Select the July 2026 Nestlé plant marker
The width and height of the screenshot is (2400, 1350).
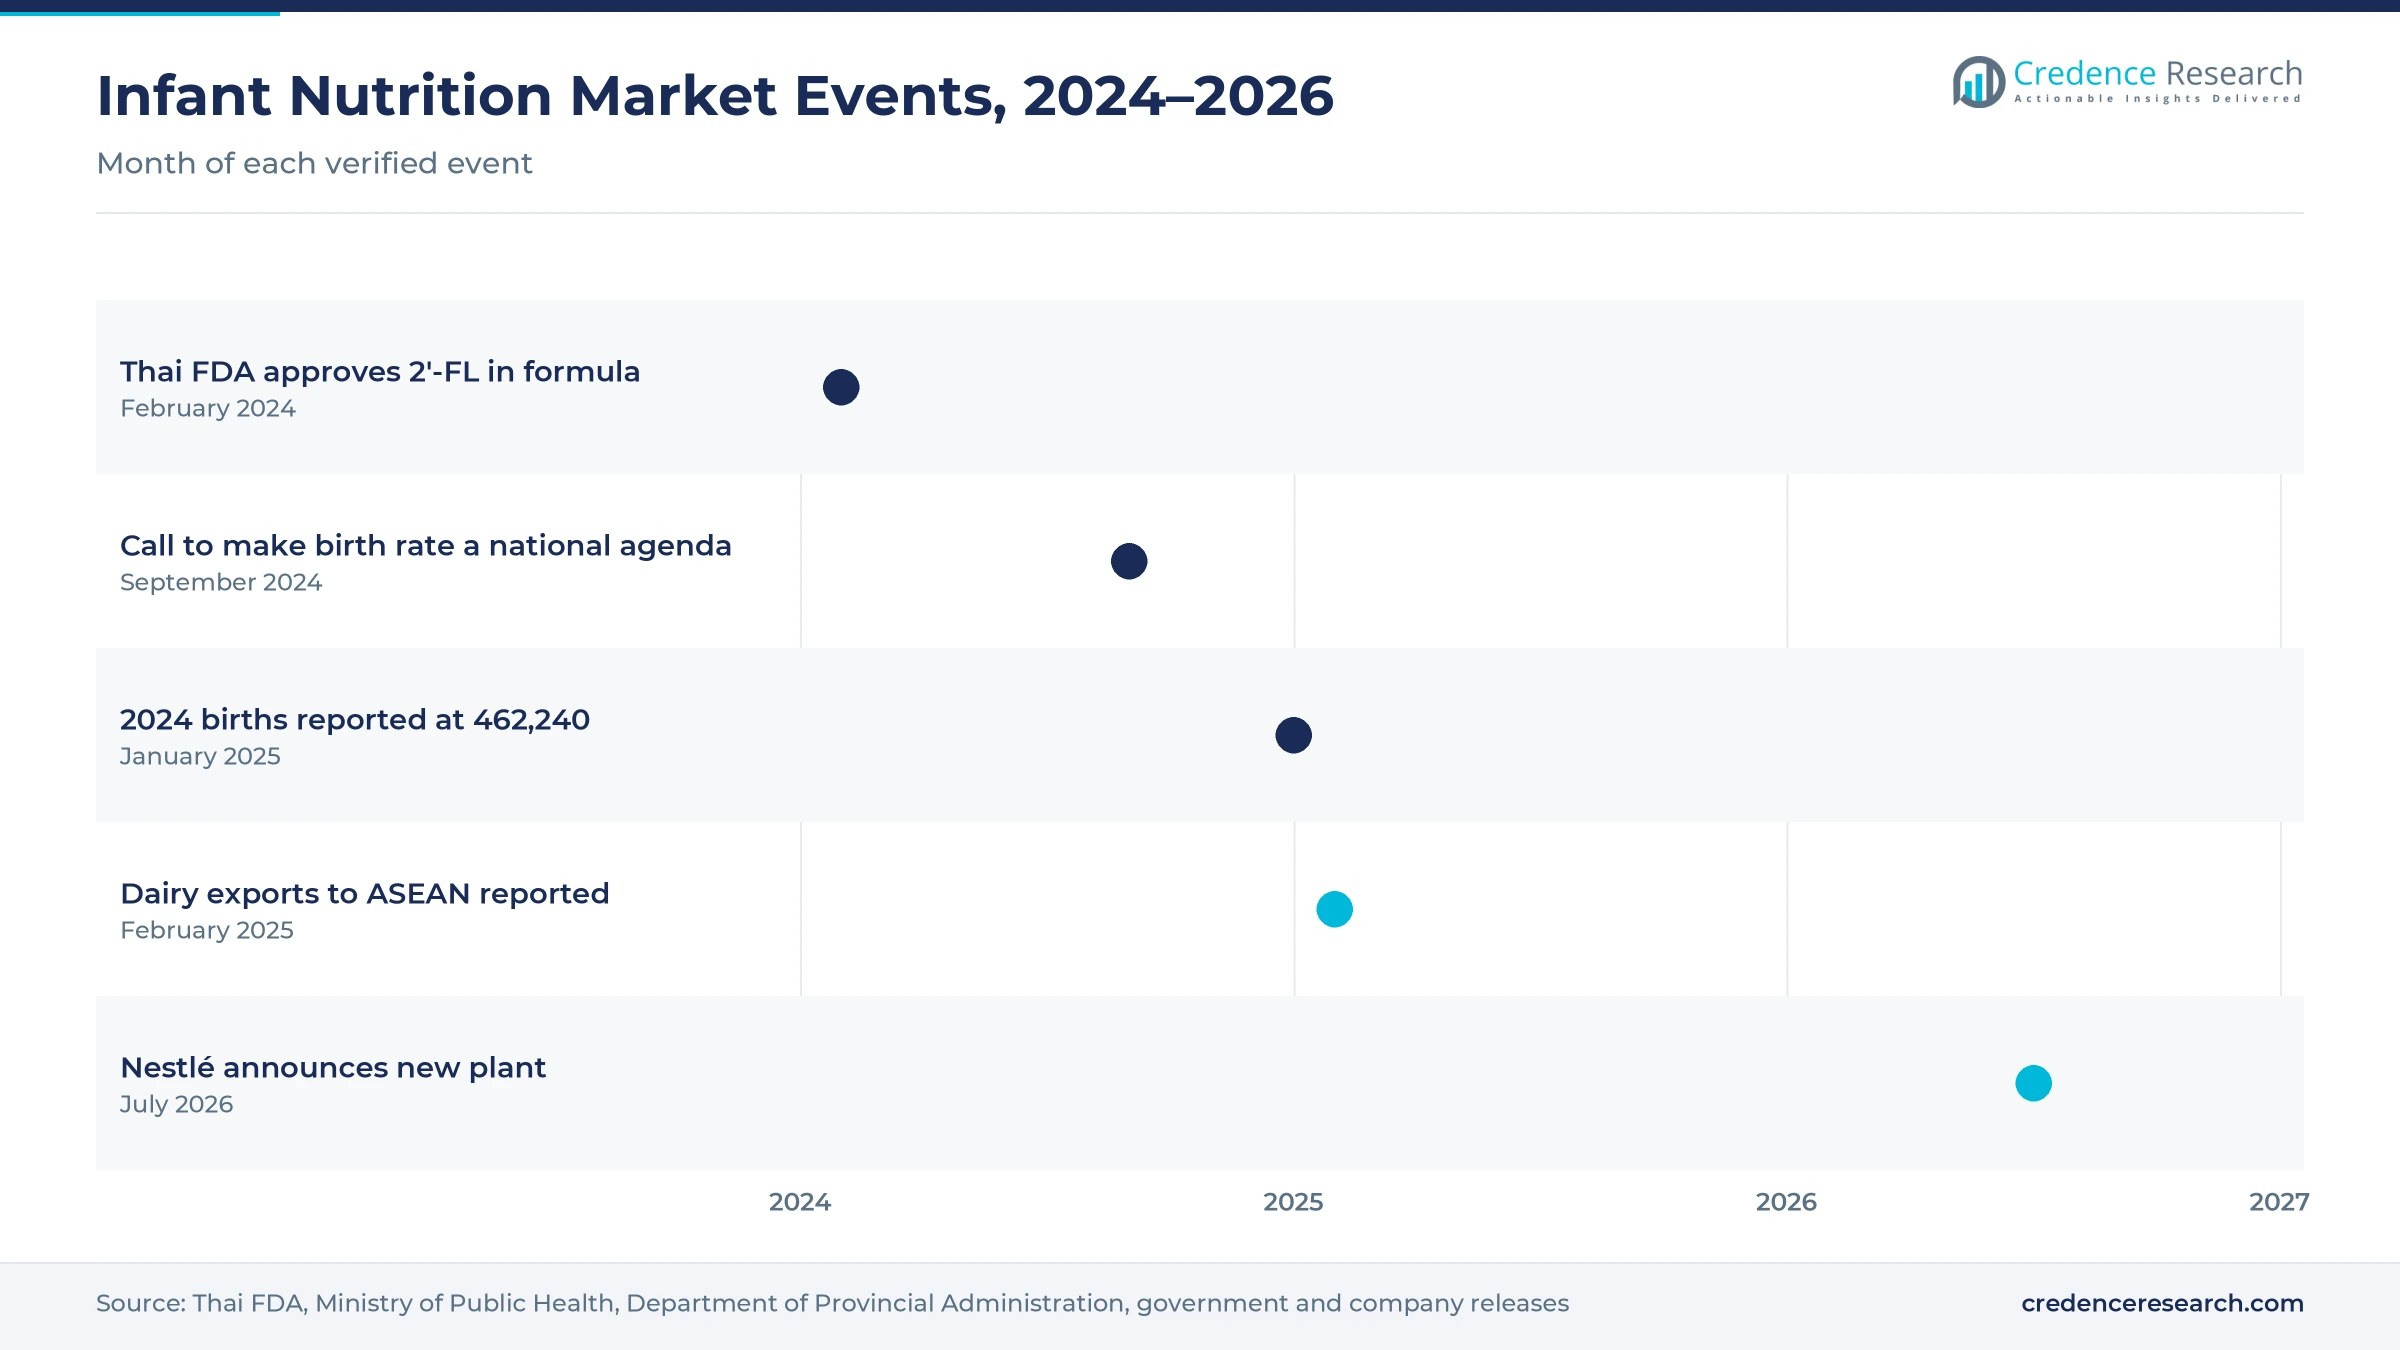point(2034,1083)
